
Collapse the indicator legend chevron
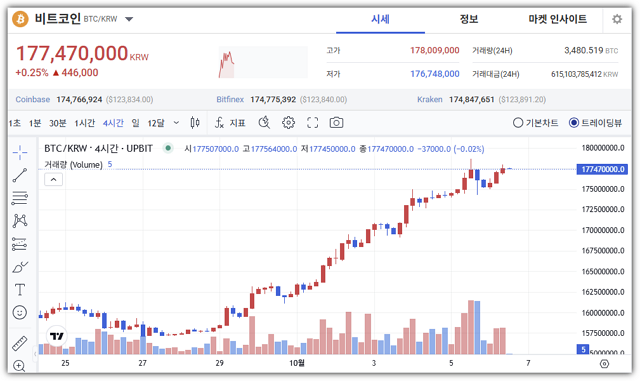click(x=53, y=179)
